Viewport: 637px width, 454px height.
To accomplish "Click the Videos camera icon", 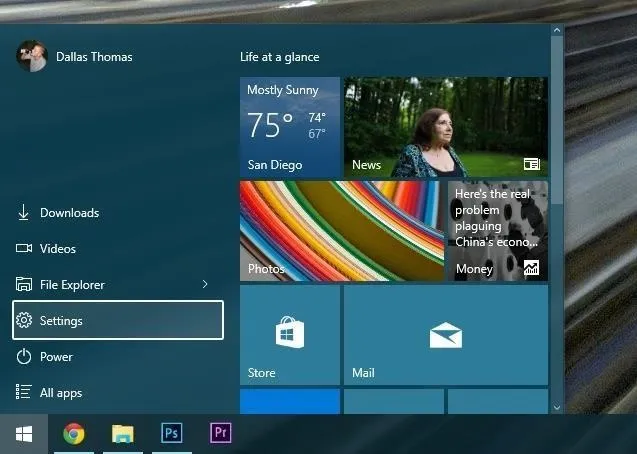I will 24,248.
